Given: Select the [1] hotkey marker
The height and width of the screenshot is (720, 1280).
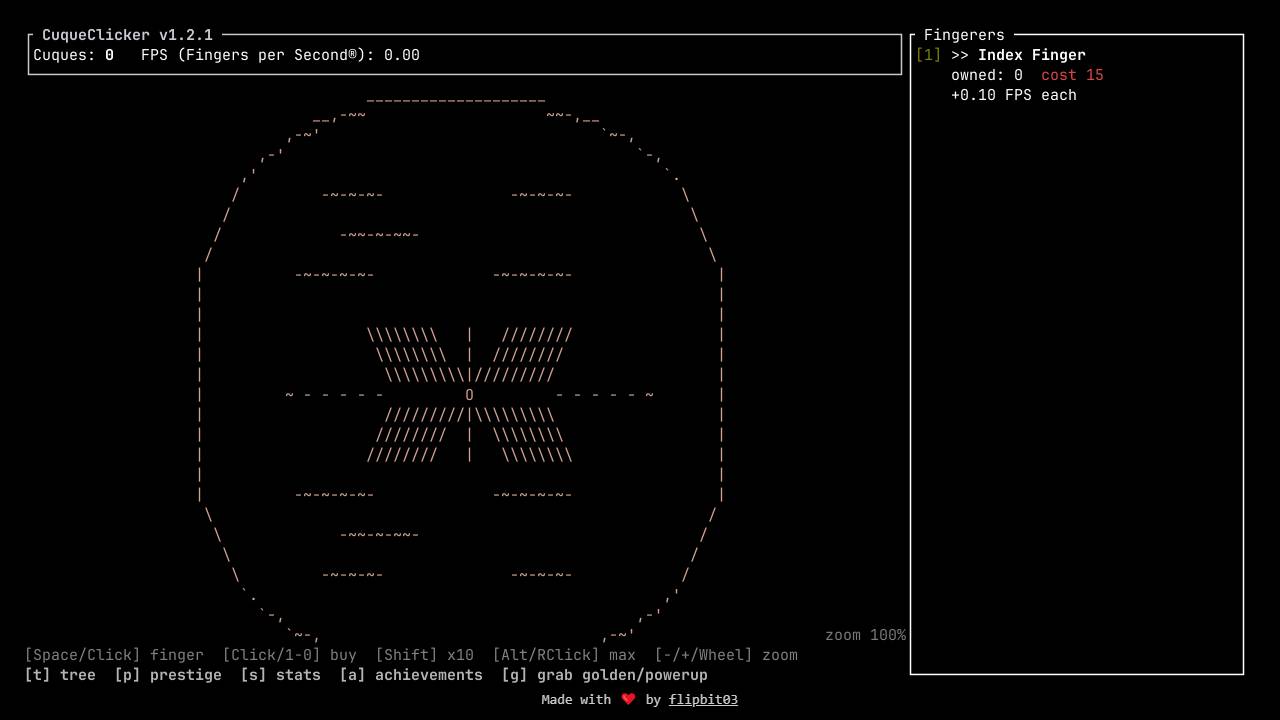Looking at the screenshot, I should tap(928, 55).
